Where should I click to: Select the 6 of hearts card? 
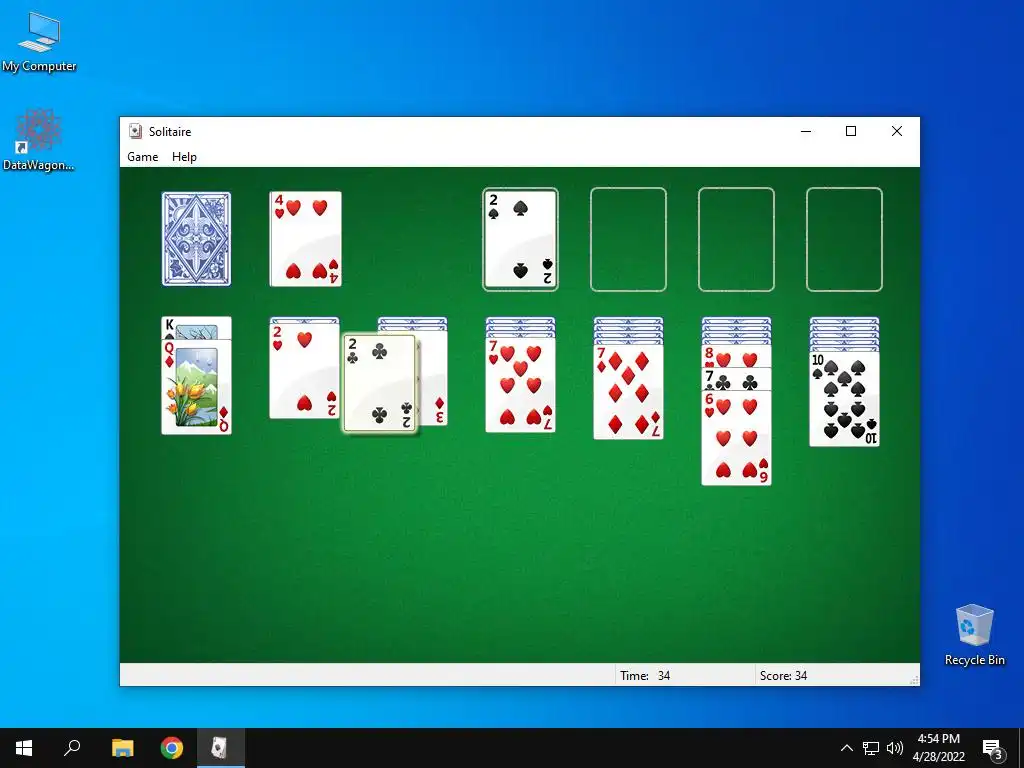point(736,438)
